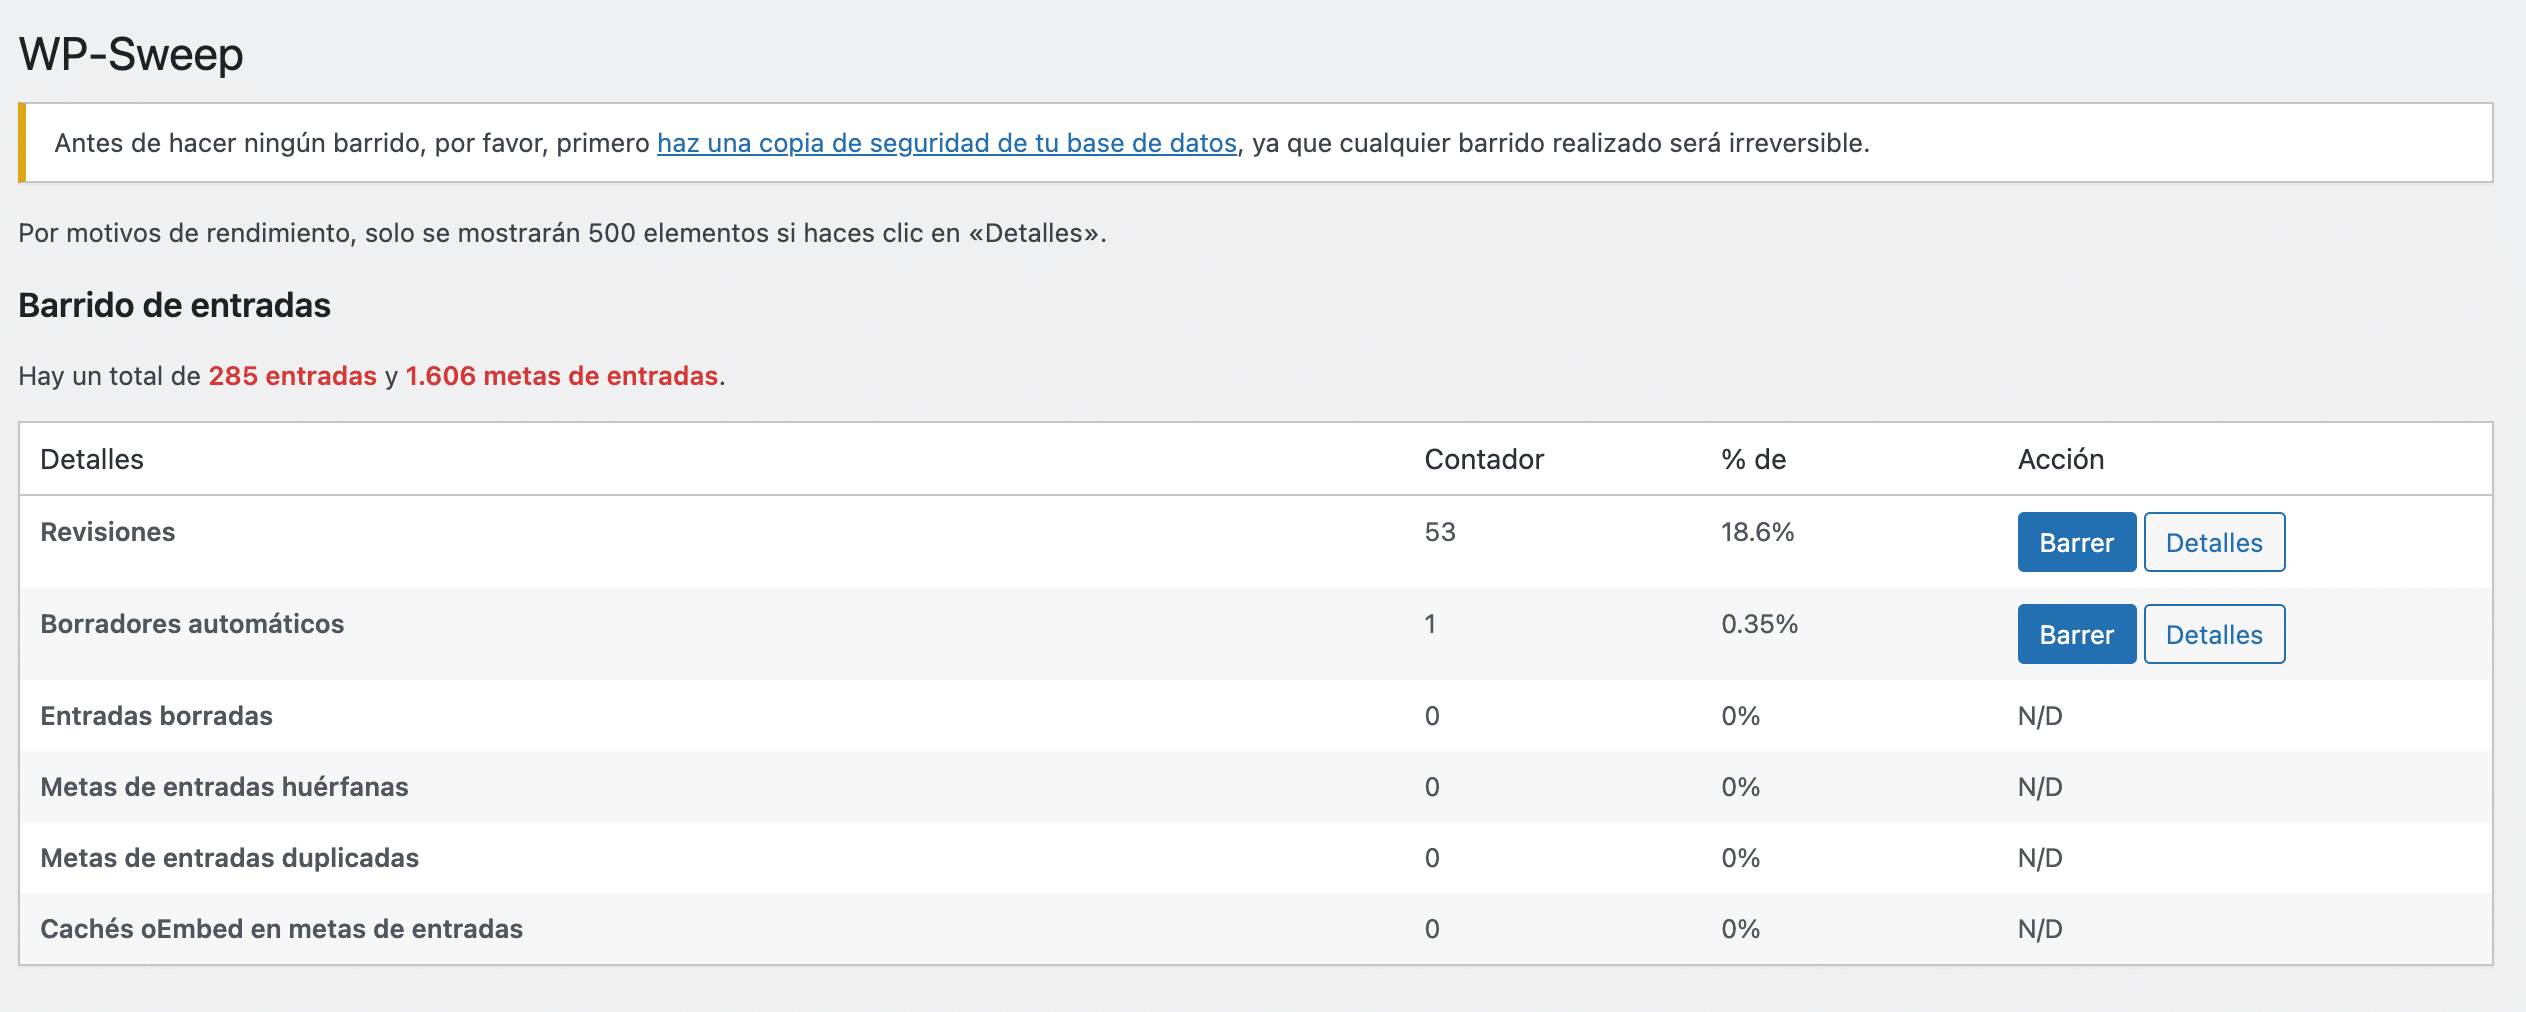2526x1012 pixels.
Task: Click the Cachés oEmbed en metas label
Action: coord(281,929)
